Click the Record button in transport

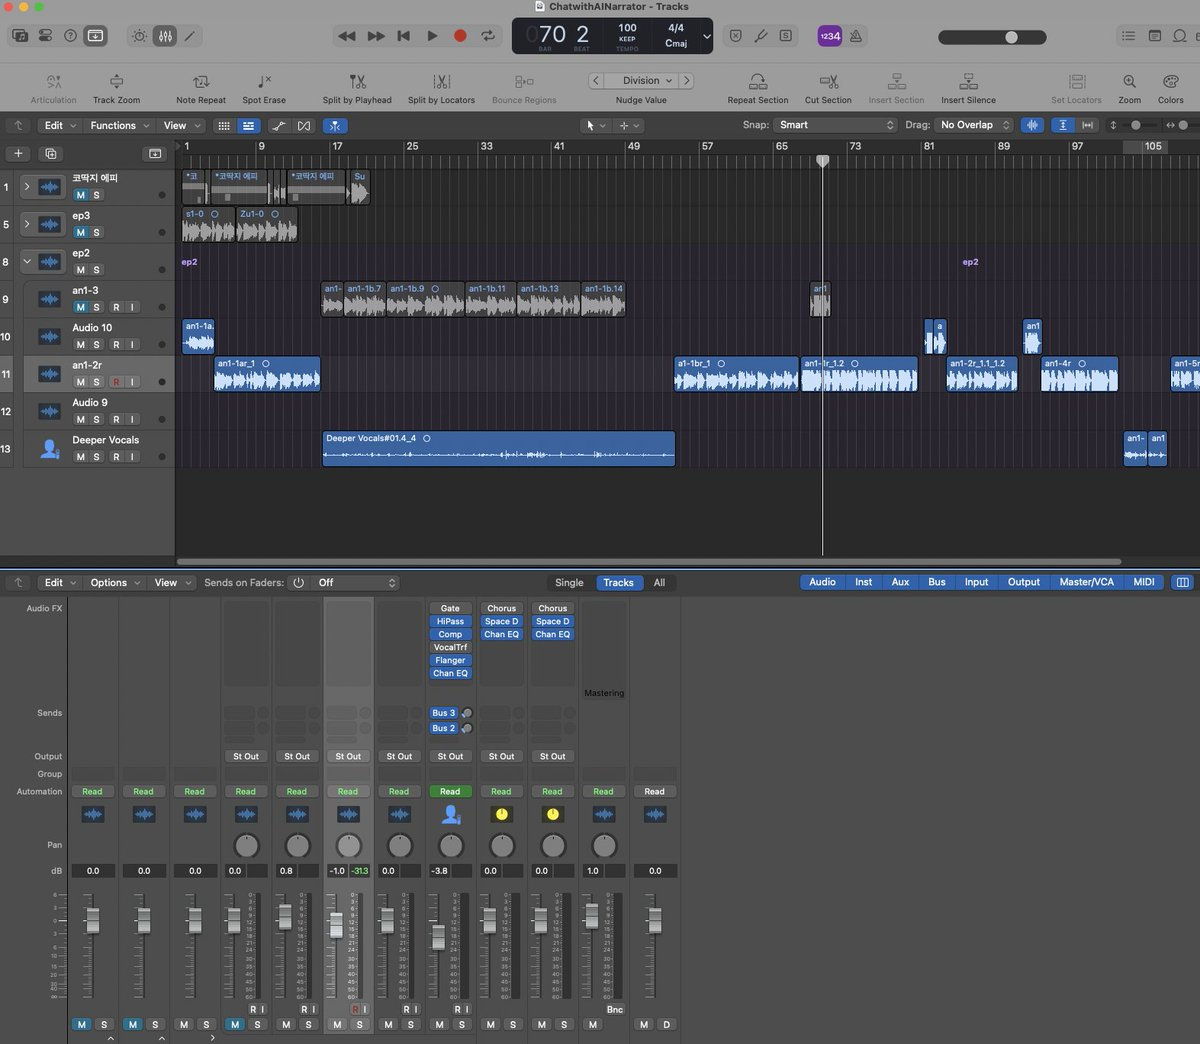pos(460,36)
